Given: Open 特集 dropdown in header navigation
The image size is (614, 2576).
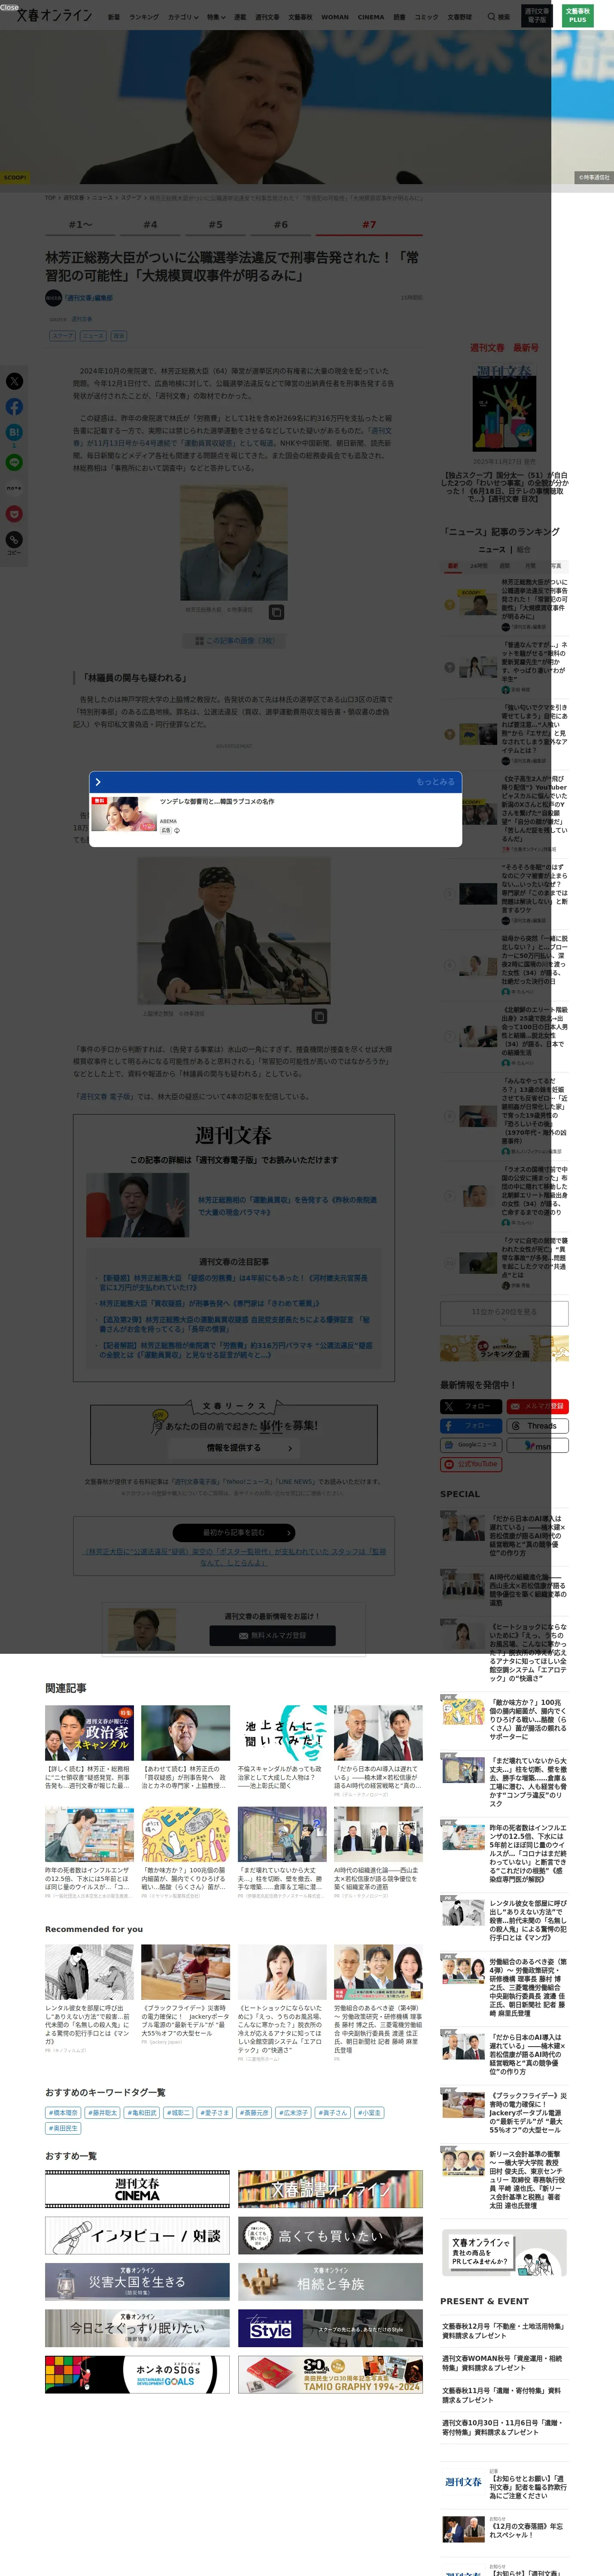Looking at the screenshot, I should click(x=216, y=17).
